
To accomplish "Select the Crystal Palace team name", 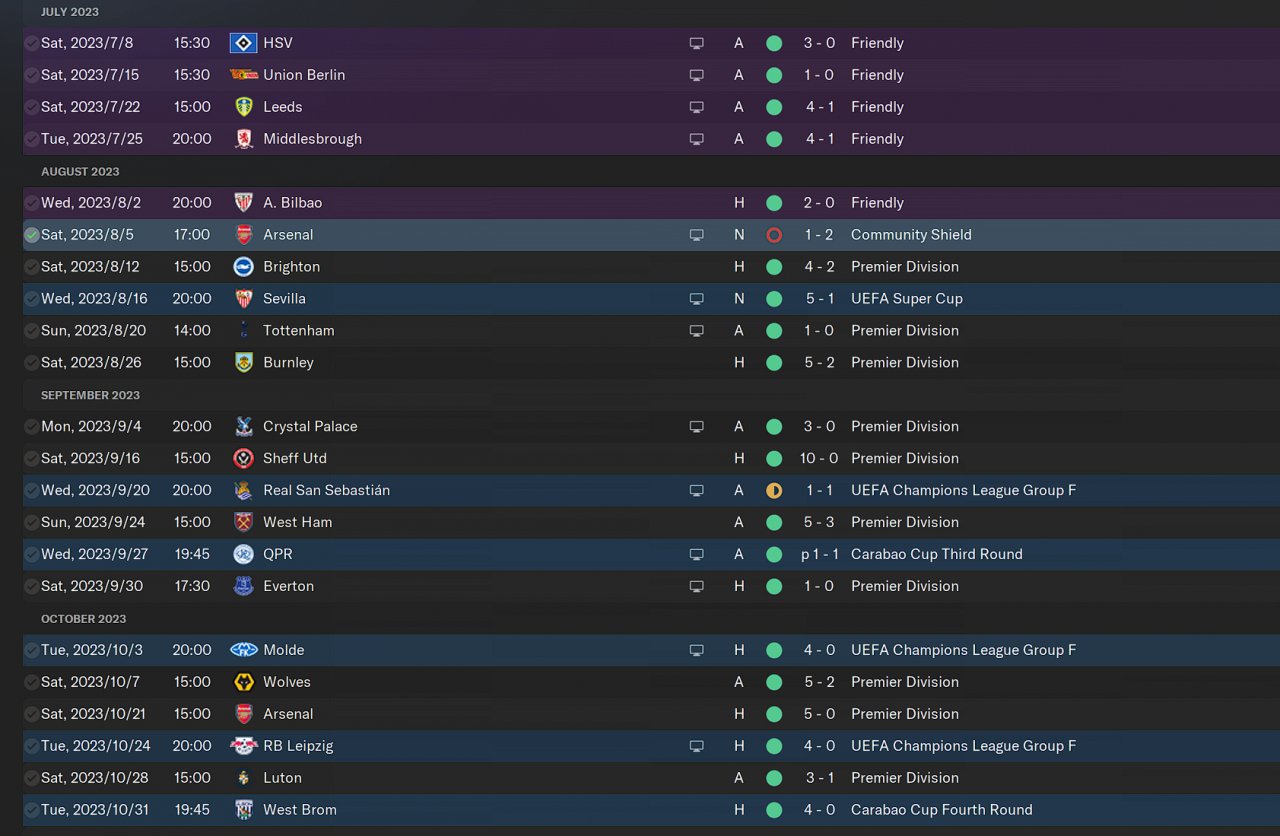I will click(x=310, y=426).
